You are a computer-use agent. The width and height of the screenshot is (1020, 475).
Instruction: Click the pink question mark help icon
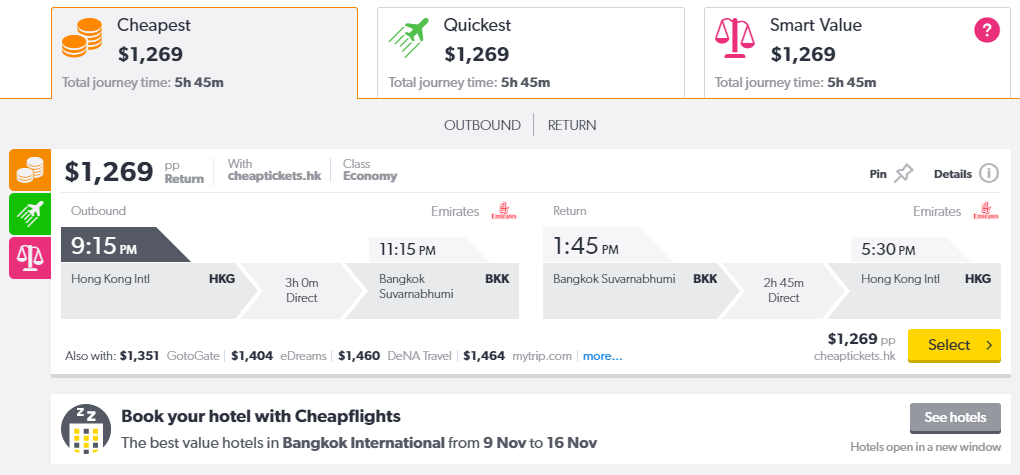coord(986,31)
